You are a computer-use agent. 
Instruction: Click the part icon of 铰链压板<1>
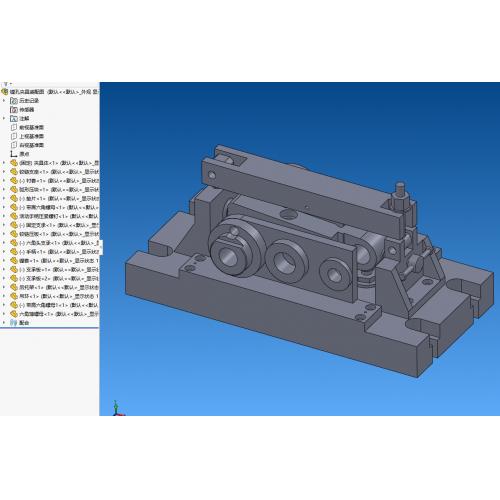(x=14, y=234)
